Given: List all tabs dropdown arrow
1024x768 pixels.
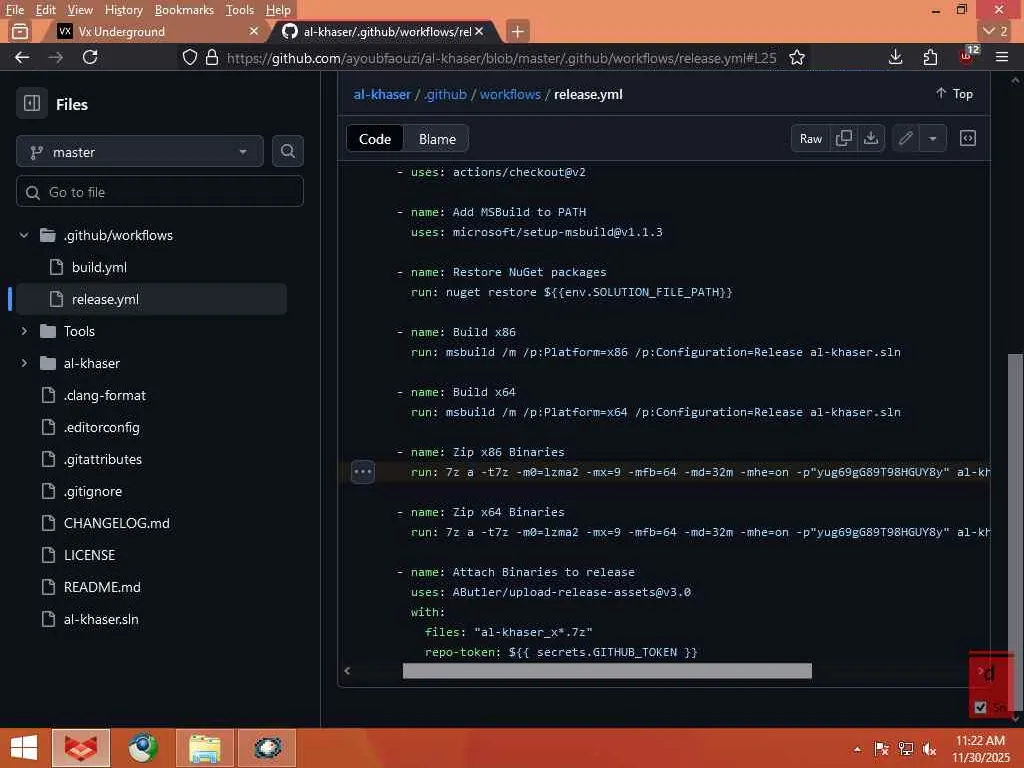Looking at the screenshot, I should [997, 31].
